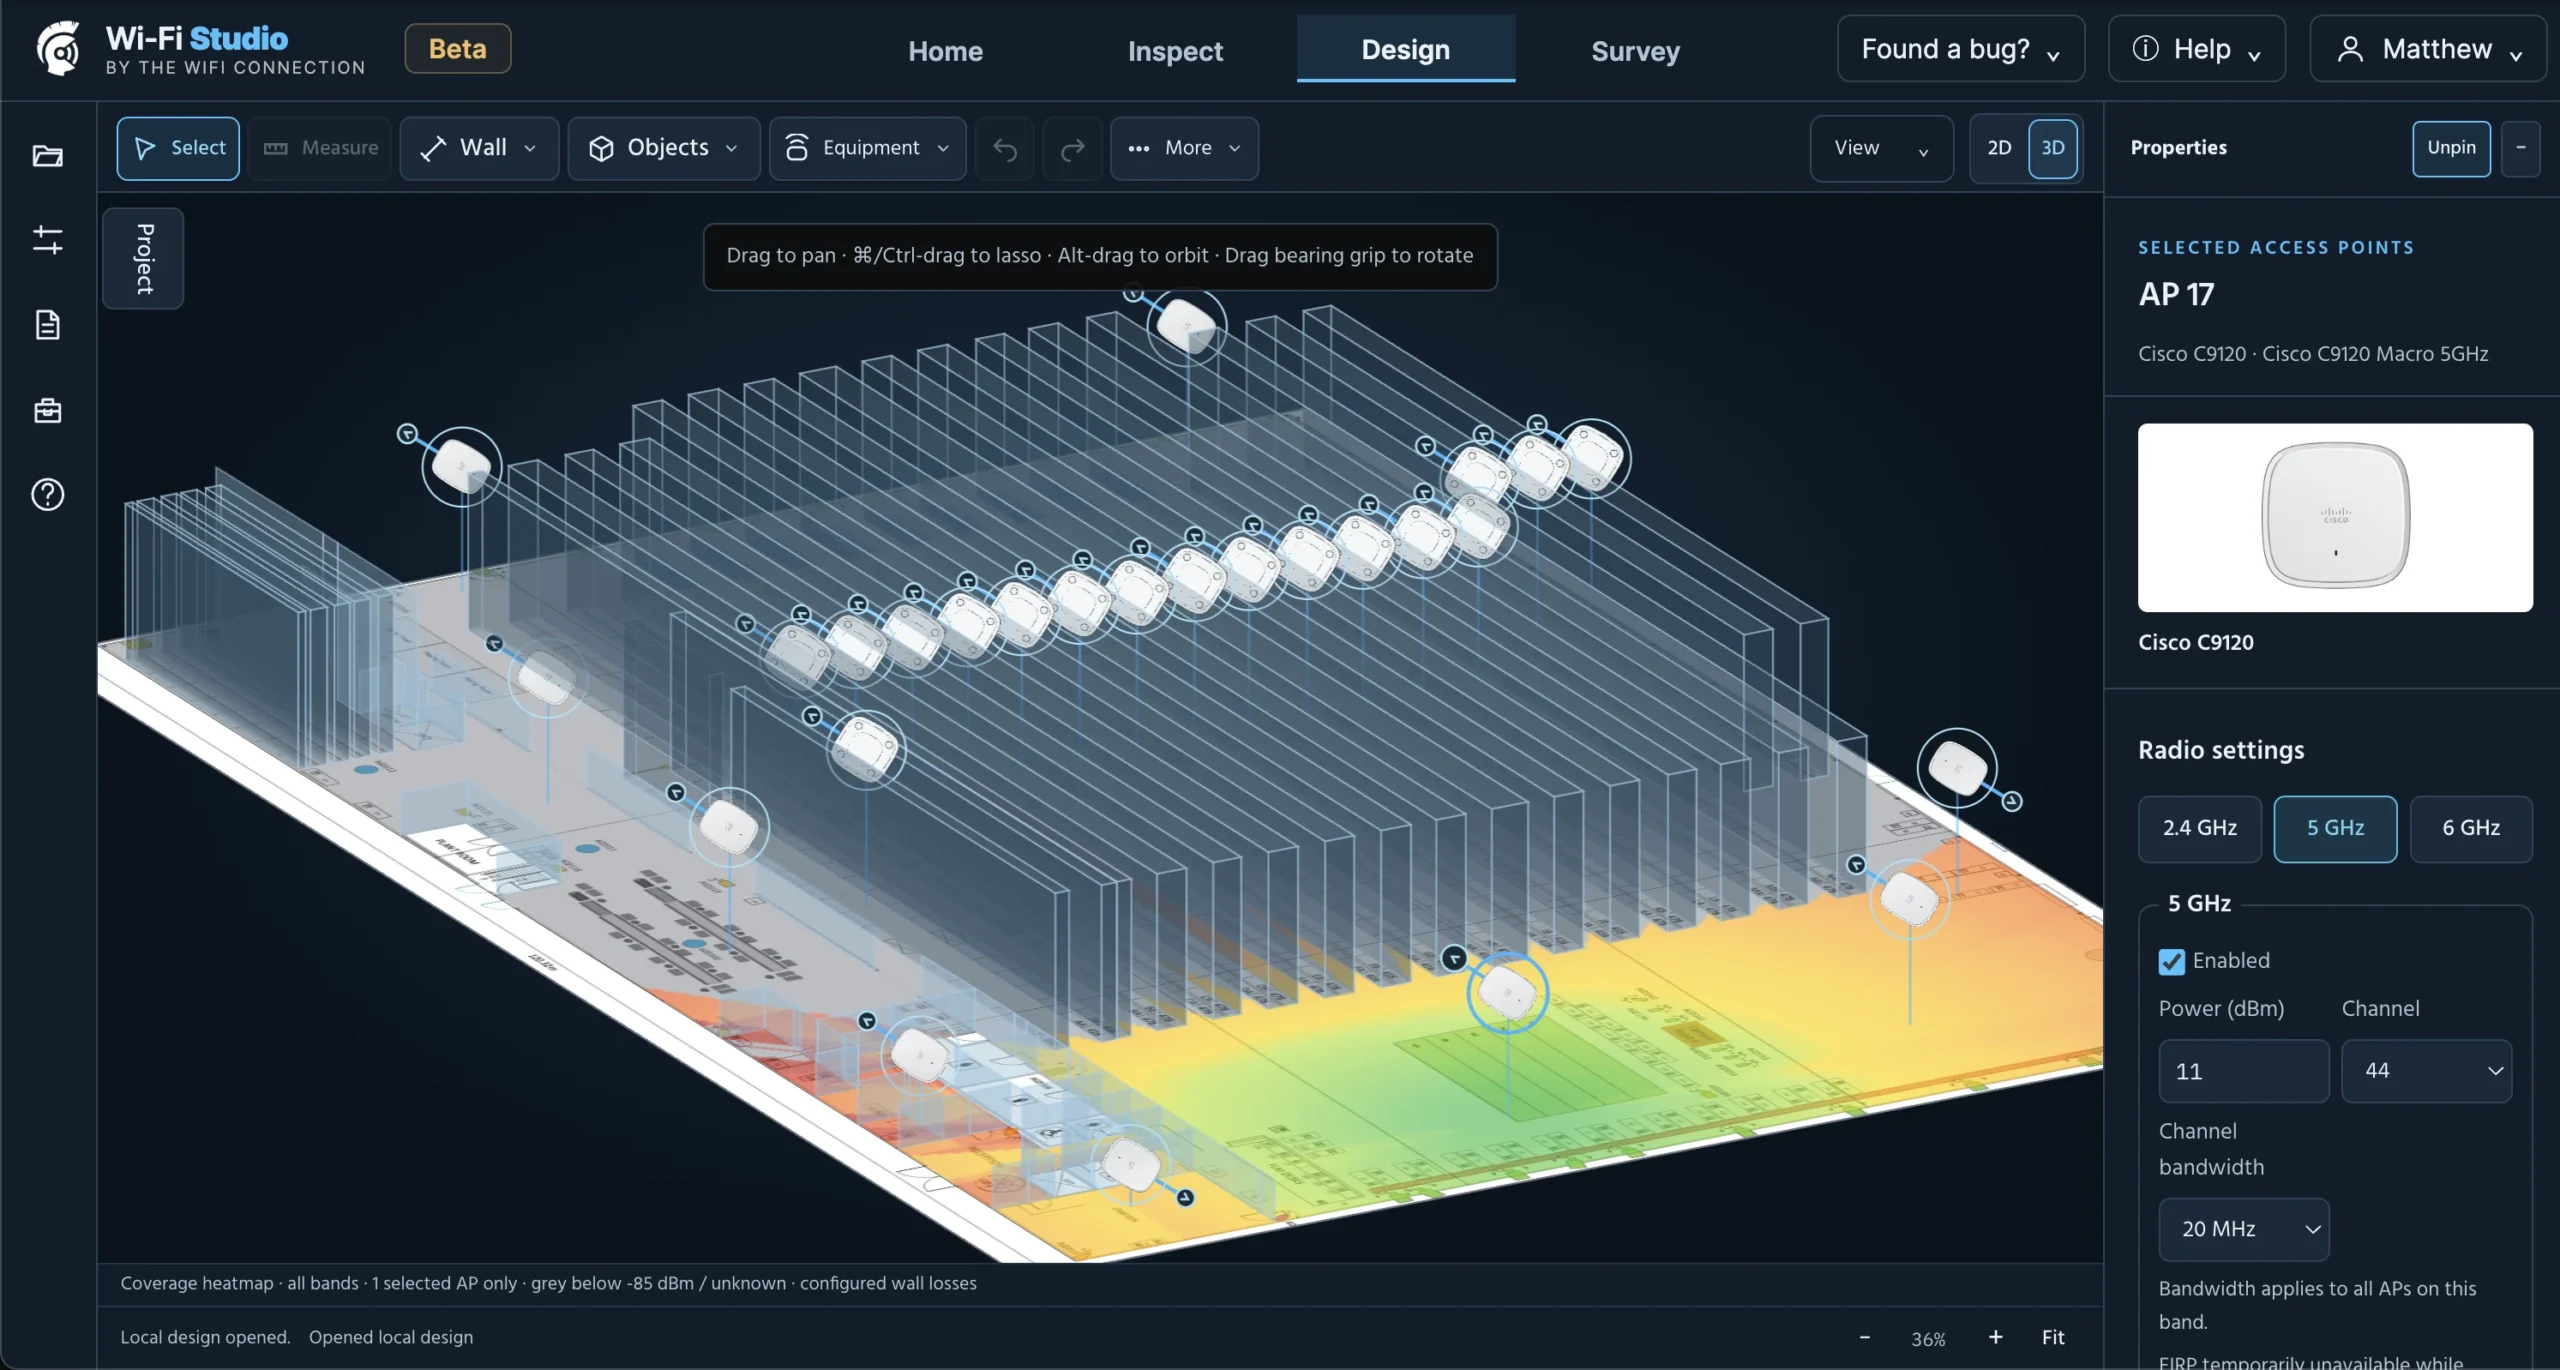
Task: Expand the vertical Project panel tab
Action: tap(143, 258)
